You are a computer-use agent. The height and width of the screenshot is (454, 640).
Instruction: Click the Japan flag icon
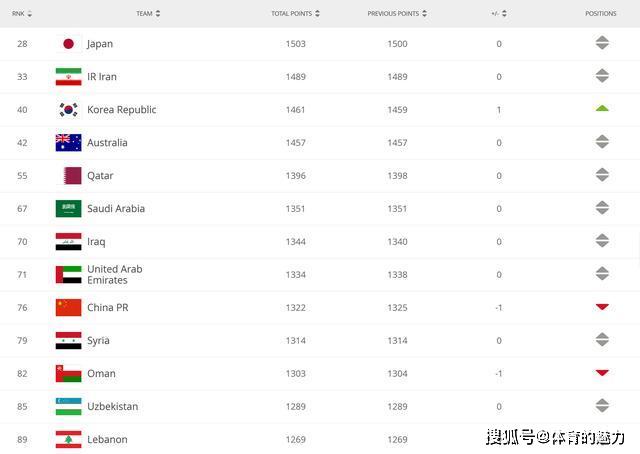pyautogui.click(x=68, y=44)
